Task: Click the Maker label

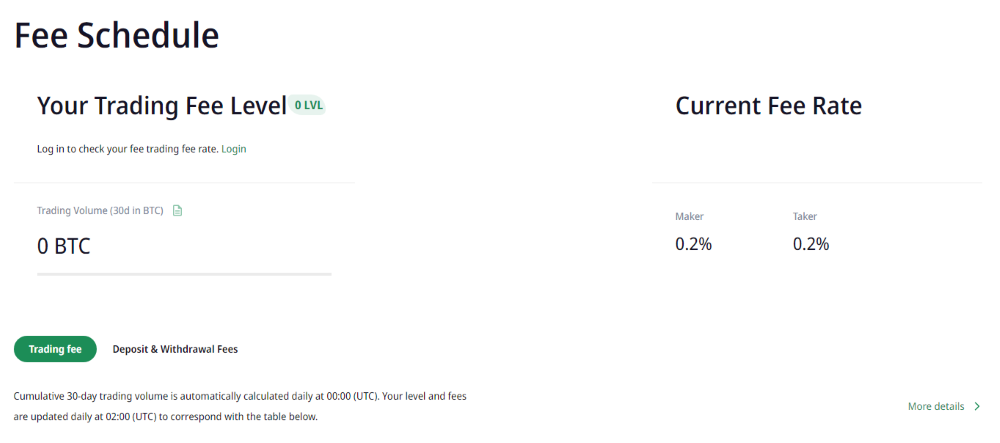Action: click(x=689, y=216)
